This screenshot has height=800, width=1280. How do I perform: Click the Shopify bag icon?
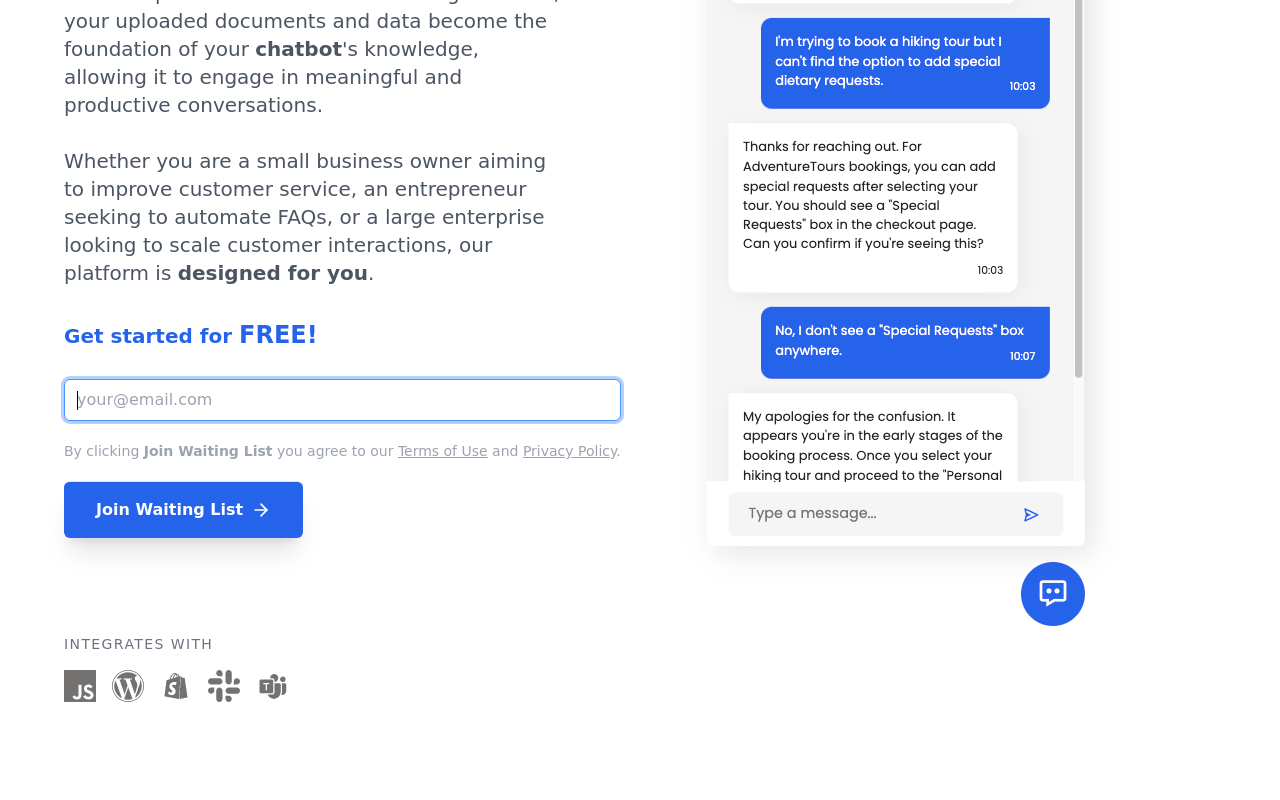point(176,686)
